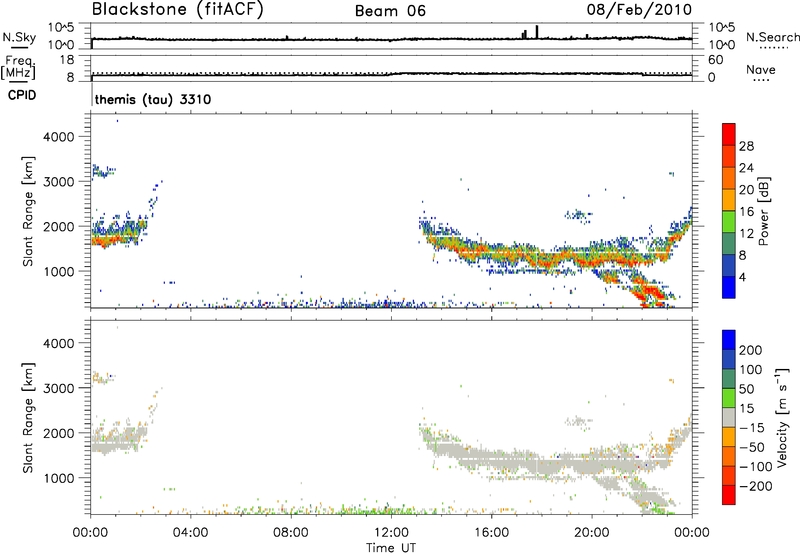Image resolution: width=800 pixels, height=554 pixels.
Task: Click the '18' tick on the frequency axis
Action: (66, 60)
